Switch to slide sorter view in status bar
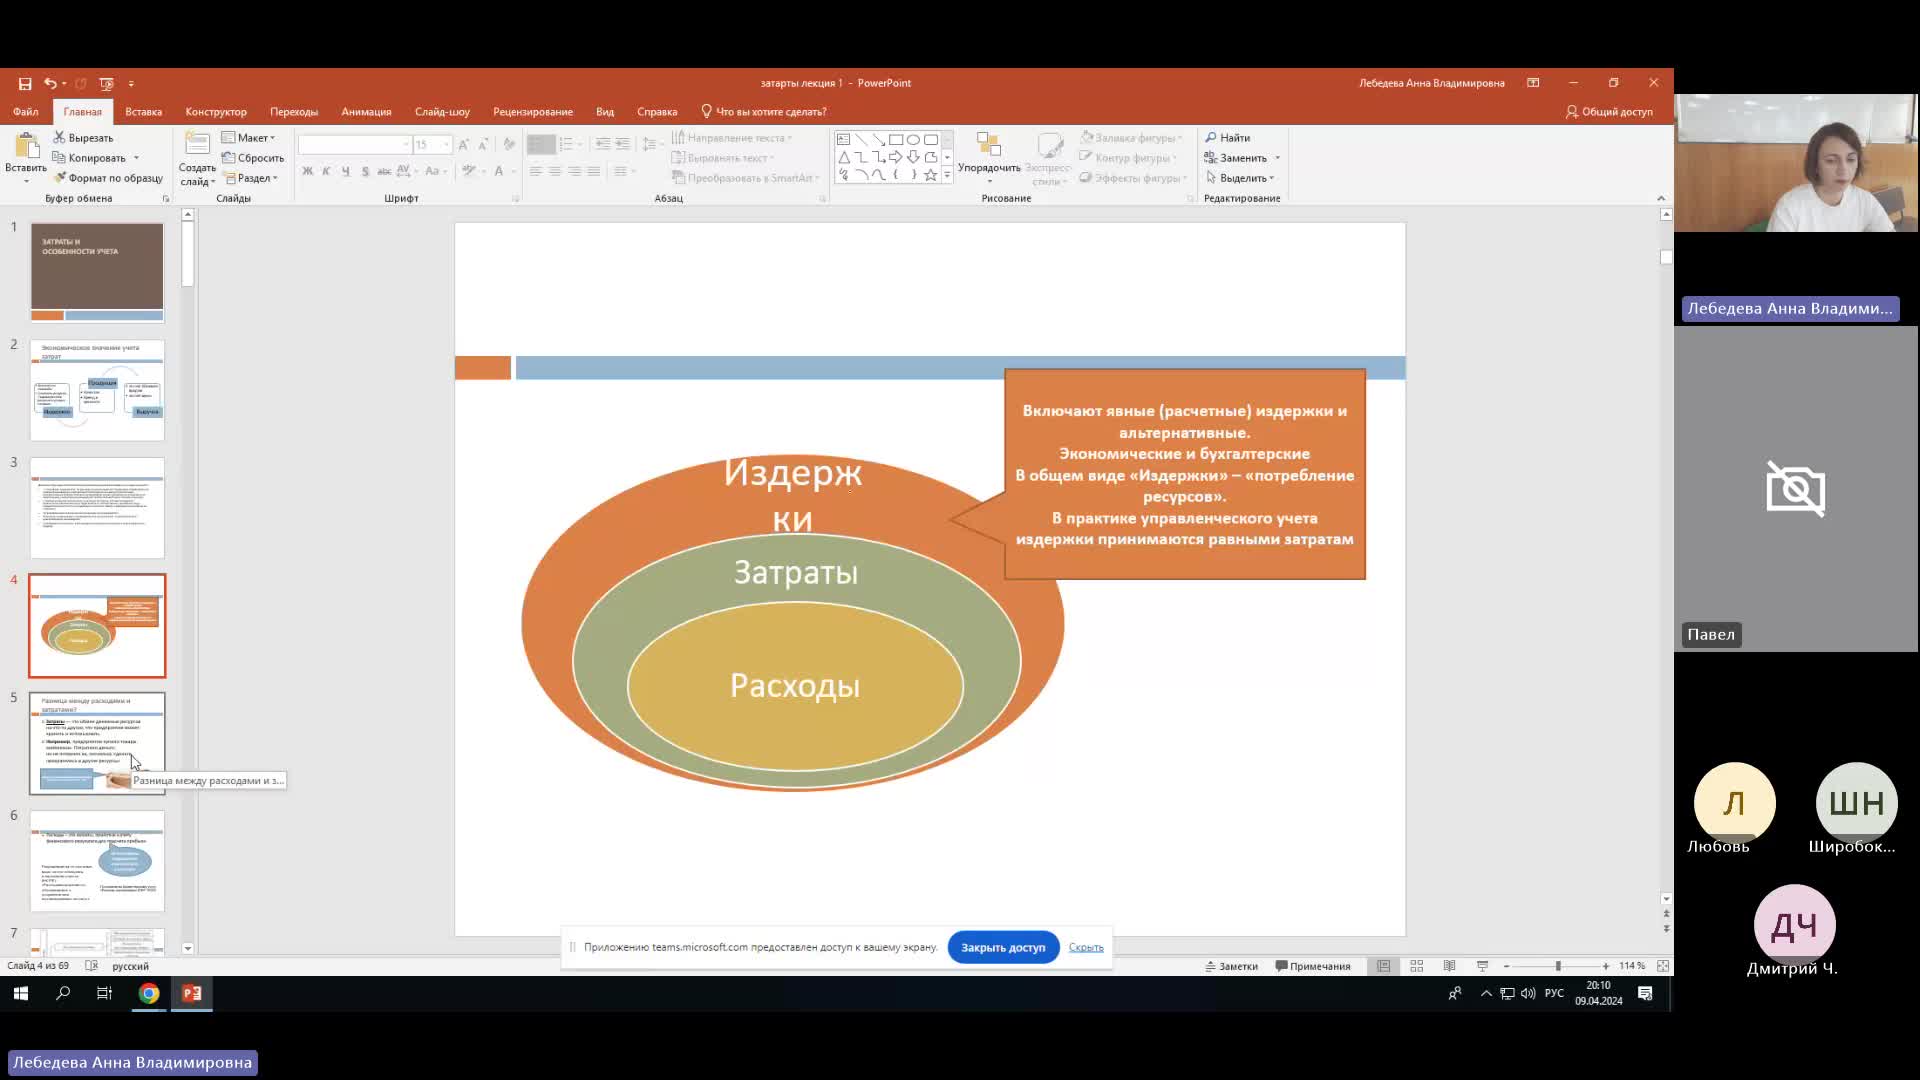 click(x=1416, y=966)
